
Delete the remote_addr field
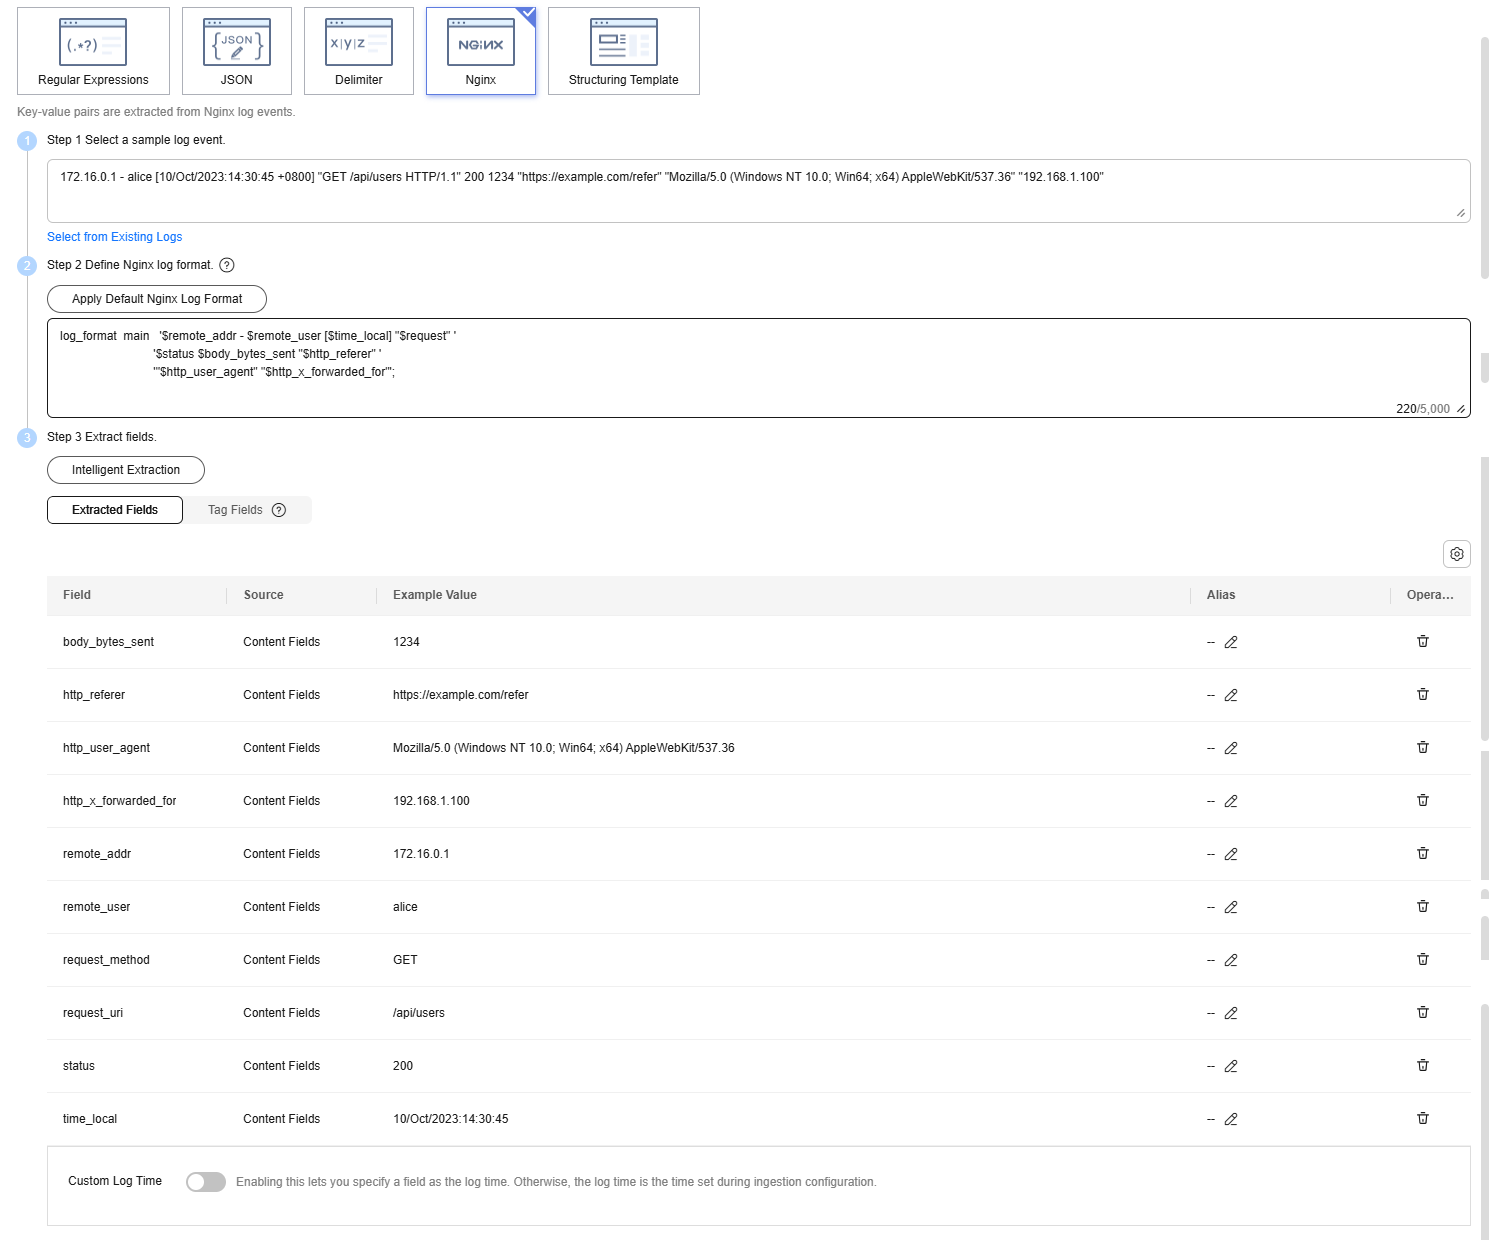(1422, 854)
